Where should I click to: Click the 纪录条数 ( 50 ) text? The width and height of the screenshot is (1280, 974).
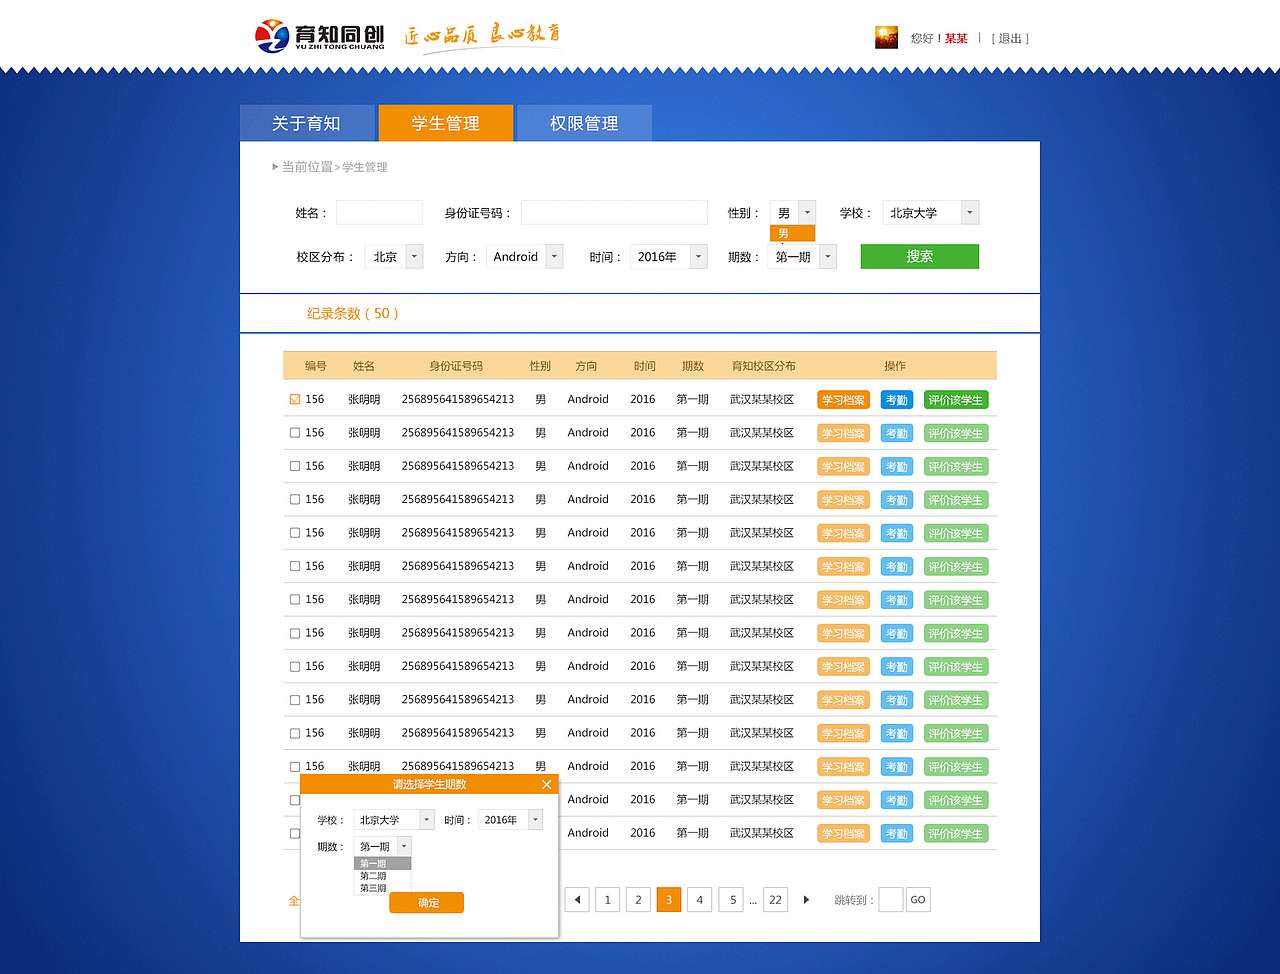coord(353,313)
